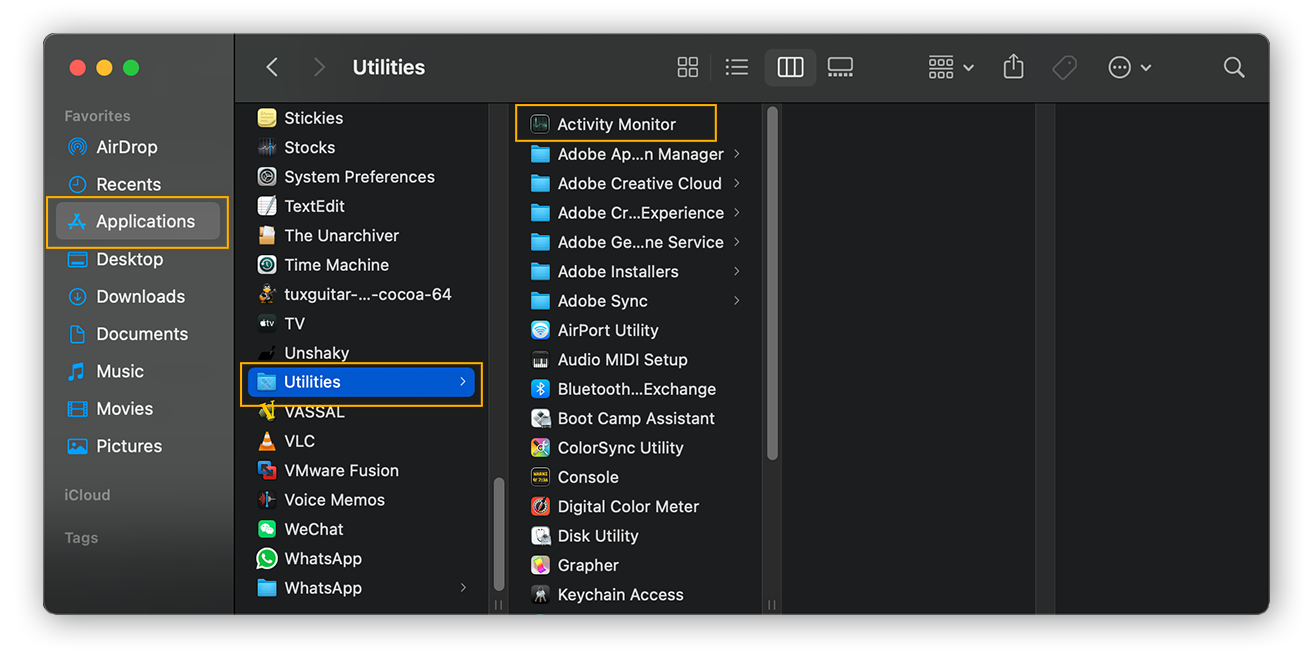Select Applications in the sidebar
The height and width of the screenshot is (651, 1312).
click(139, 222)
